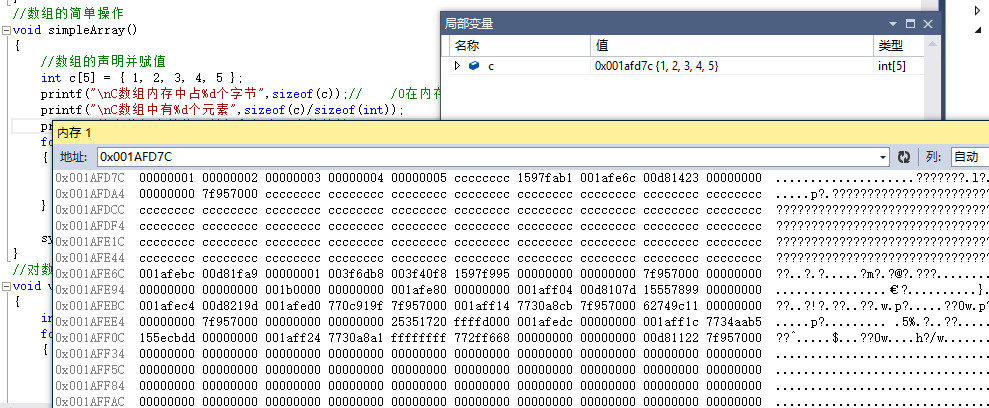This screenshot has width=989, height=408.
Task: Select type cell int[5]
Action: point(892,66)
